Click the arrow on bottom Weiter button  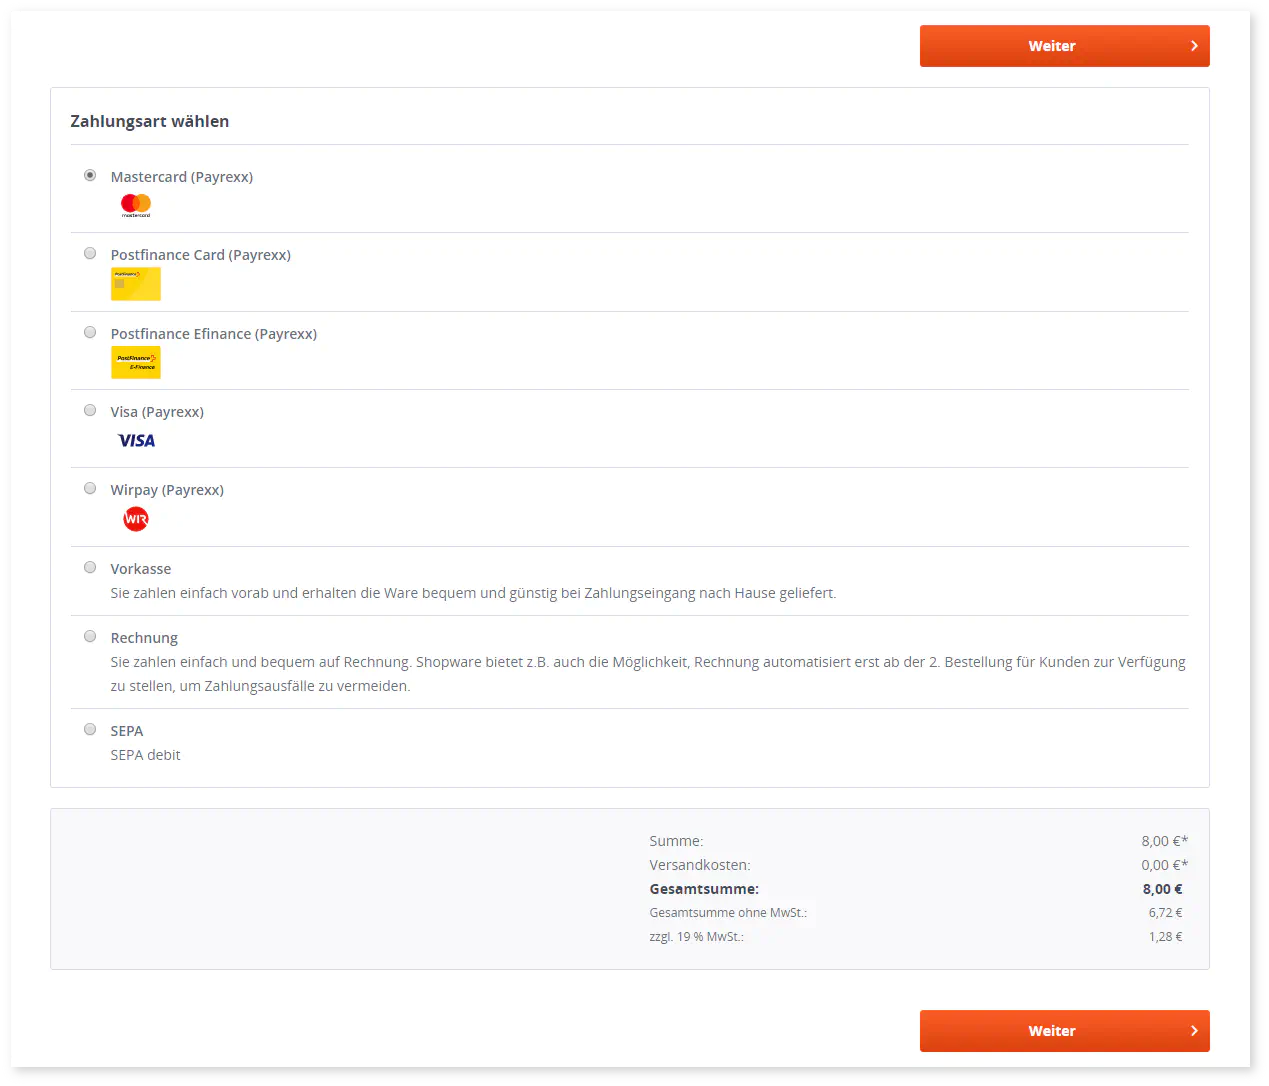click(x=1194, y=1031)
